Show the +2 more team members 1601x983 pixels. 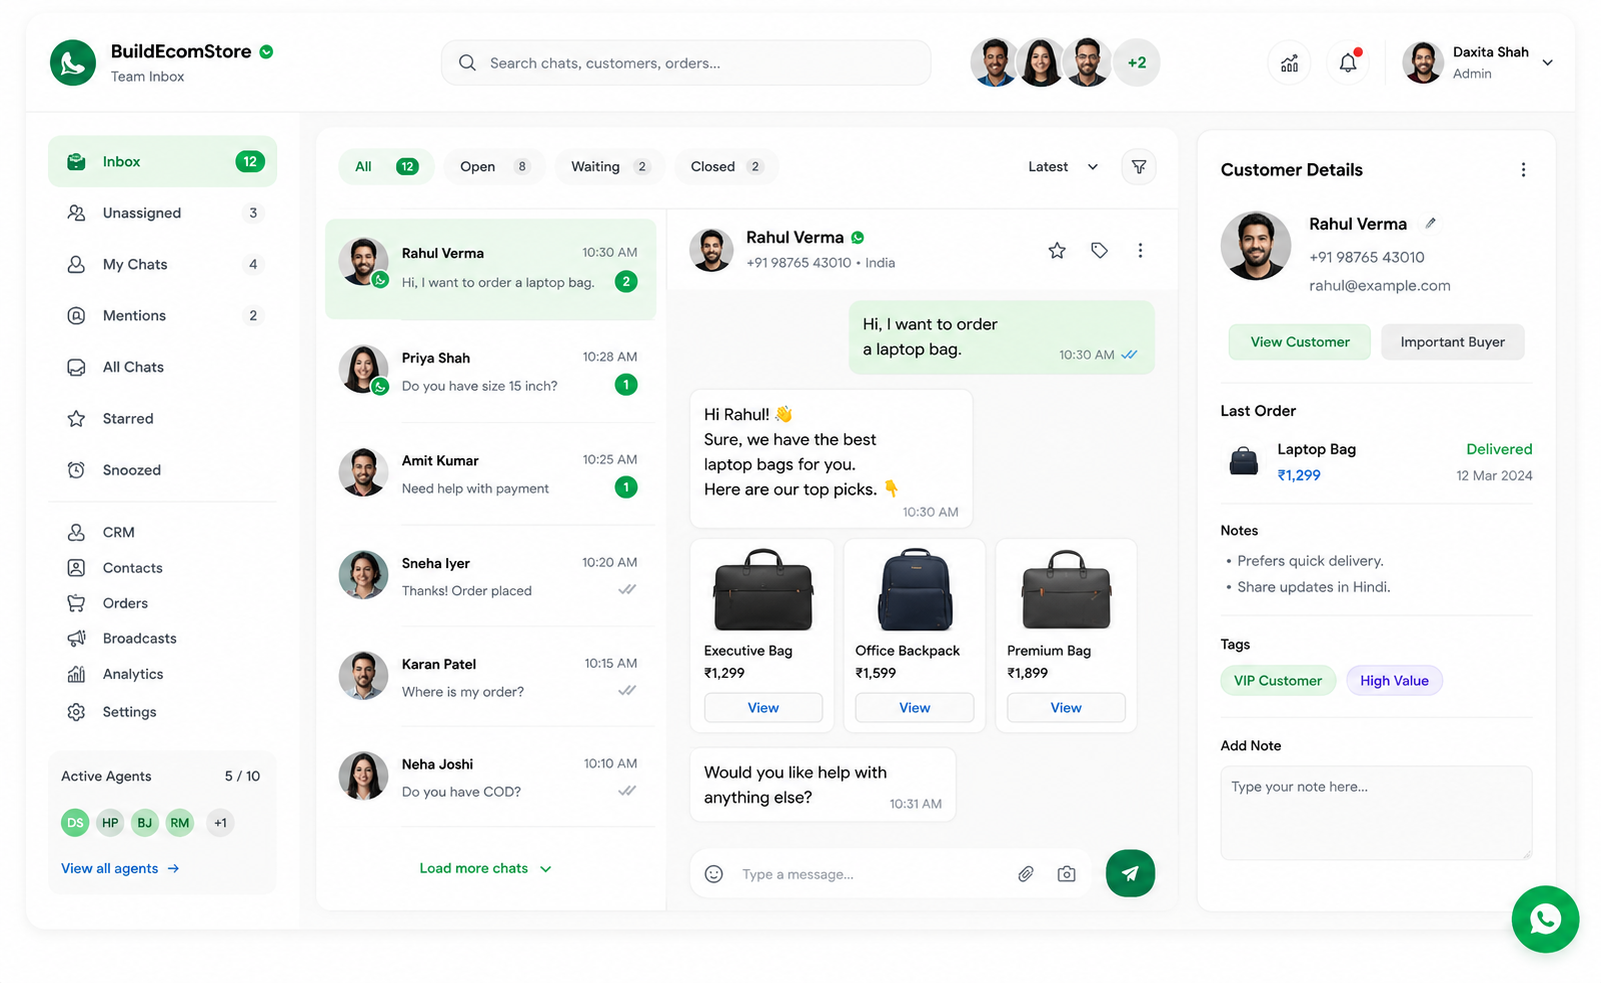point(1137,62)
